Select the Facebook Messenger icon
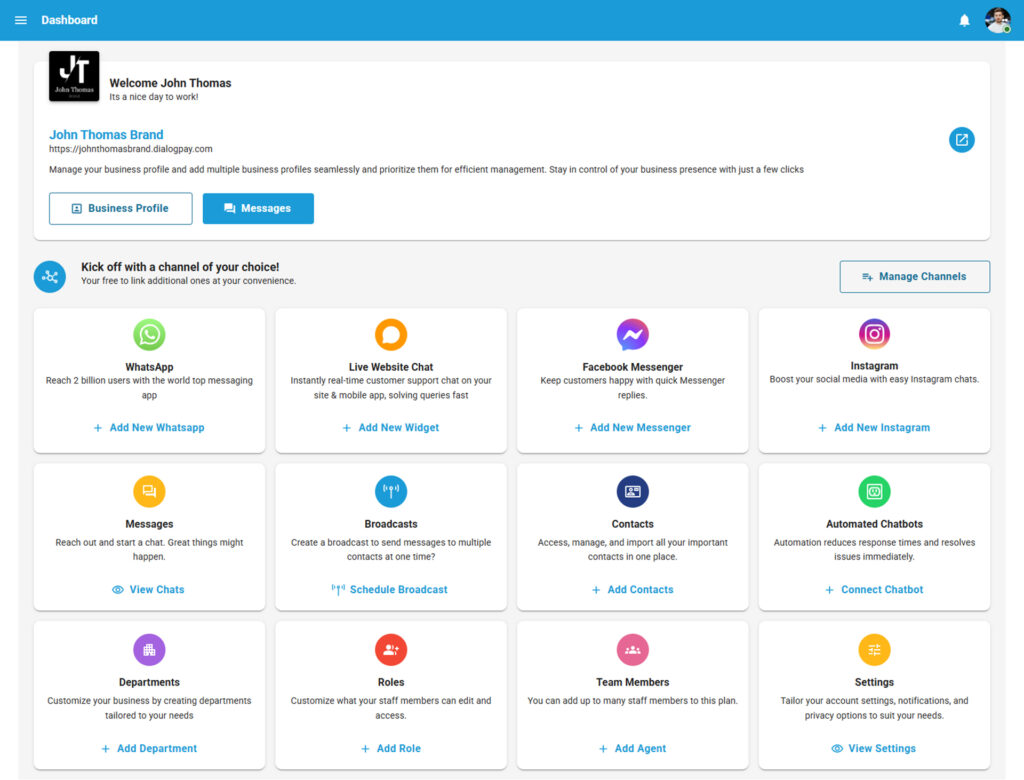This screenshot has width=1024, height=780. point(632,334)
